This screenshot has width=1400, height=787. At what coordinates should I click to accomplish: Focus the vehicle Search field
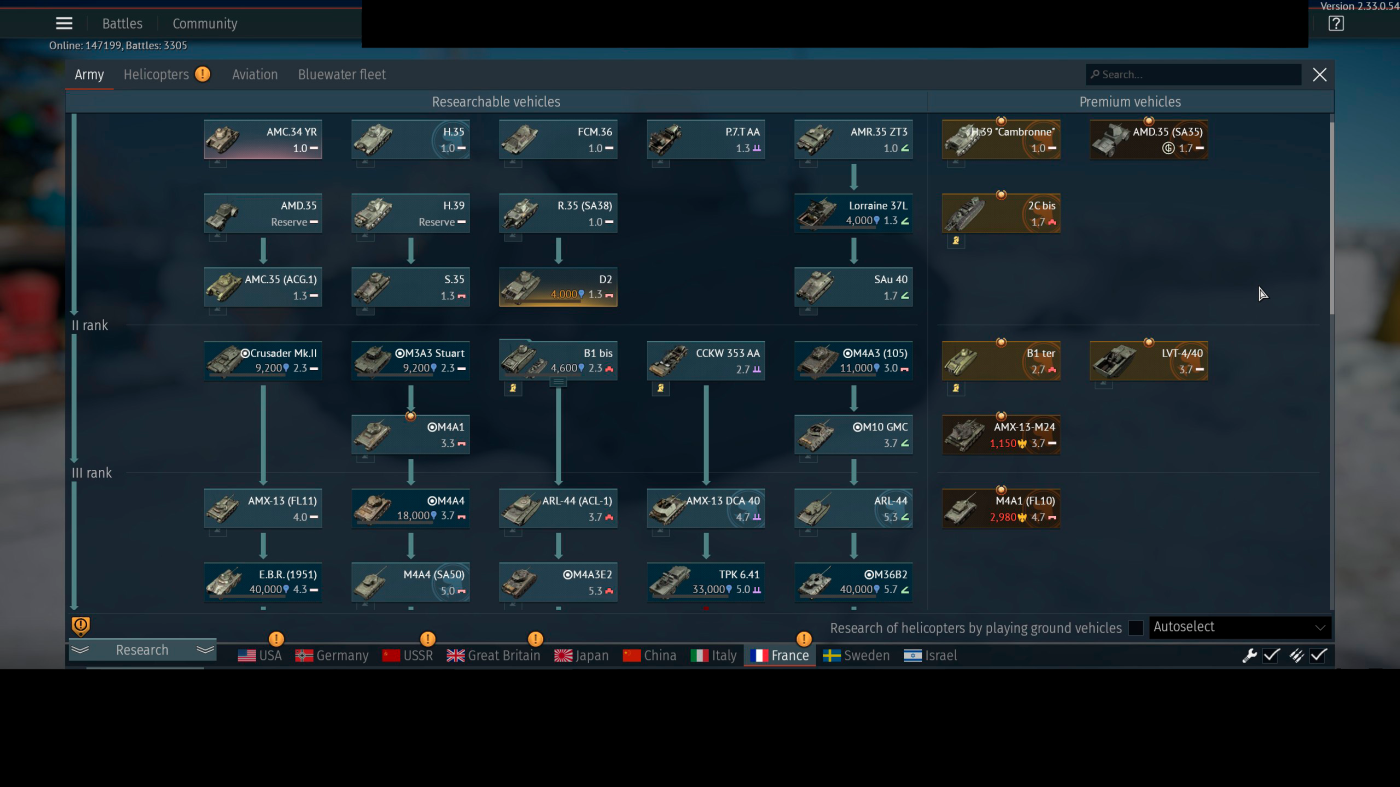(x=1194, y=75)
